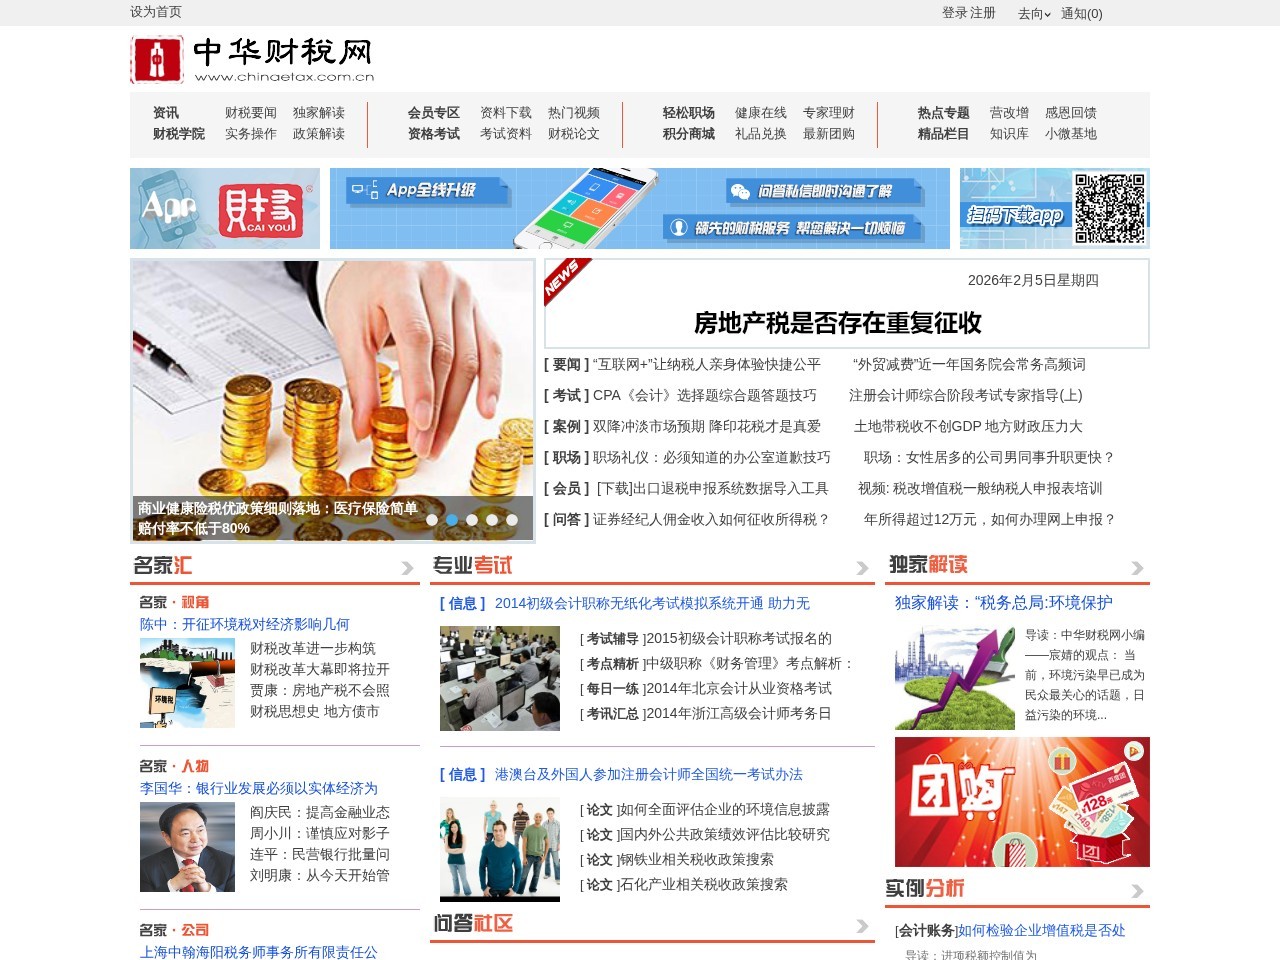Open 土地带税收不创GDP news link
This screenshot has width=1280, height=960.
point(968,426)
